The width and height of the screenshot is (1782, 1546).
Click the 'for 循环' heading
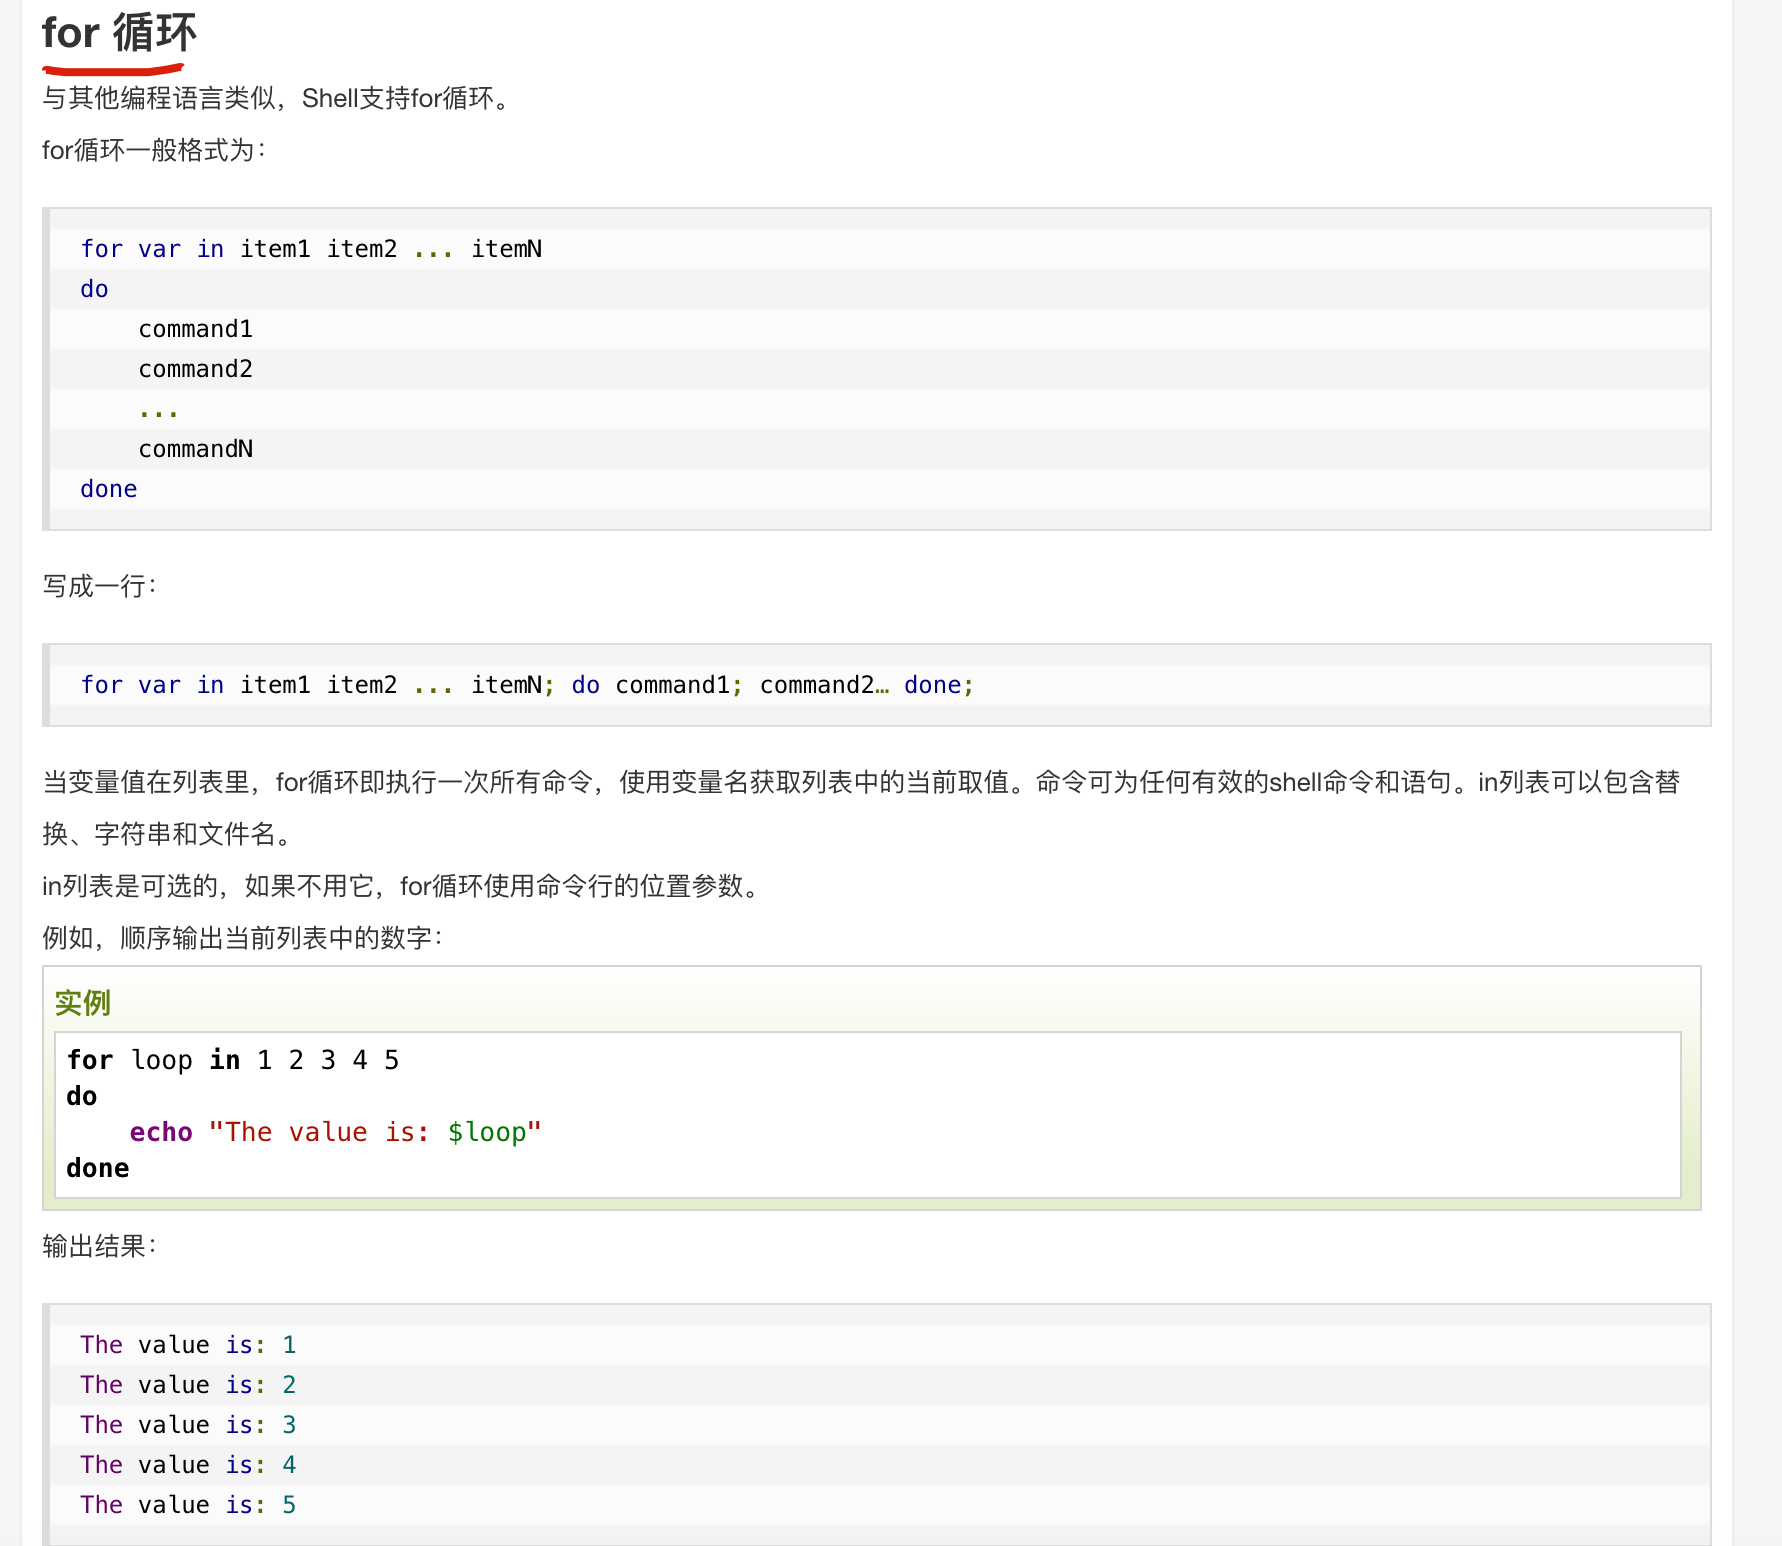pos(119,33)
